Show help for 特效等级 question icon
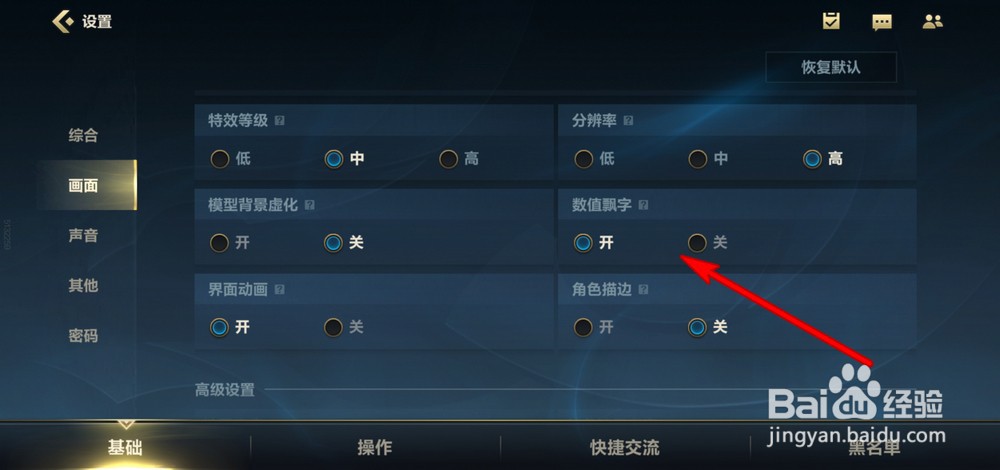This screenshot has width=1000, height=470. (x=279, y=120)
